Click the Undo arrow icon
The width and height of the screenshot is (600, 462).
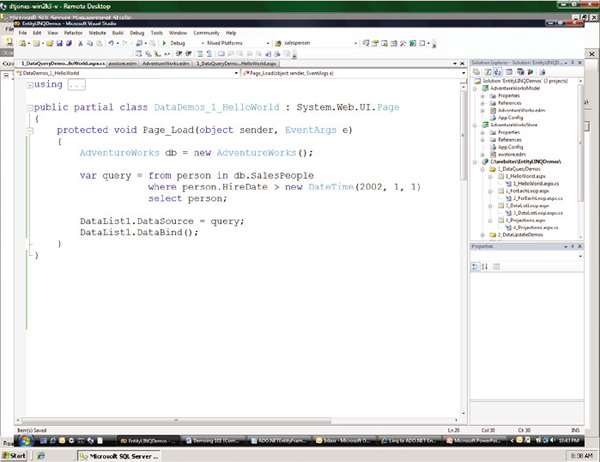111,43
